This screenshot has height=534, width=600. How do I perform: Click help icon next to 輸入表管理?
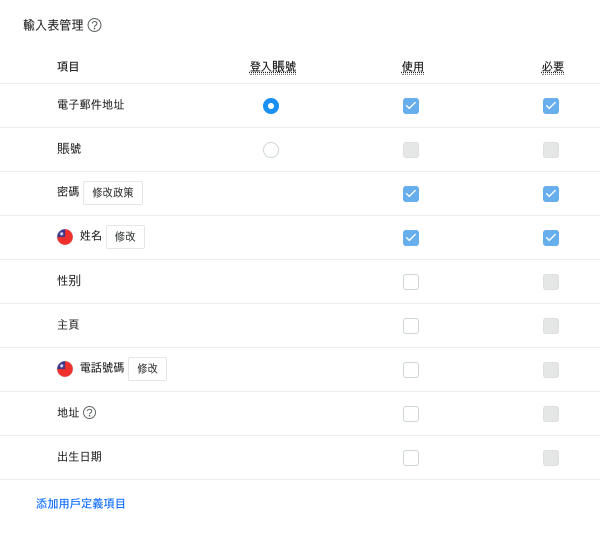(95, 25)
